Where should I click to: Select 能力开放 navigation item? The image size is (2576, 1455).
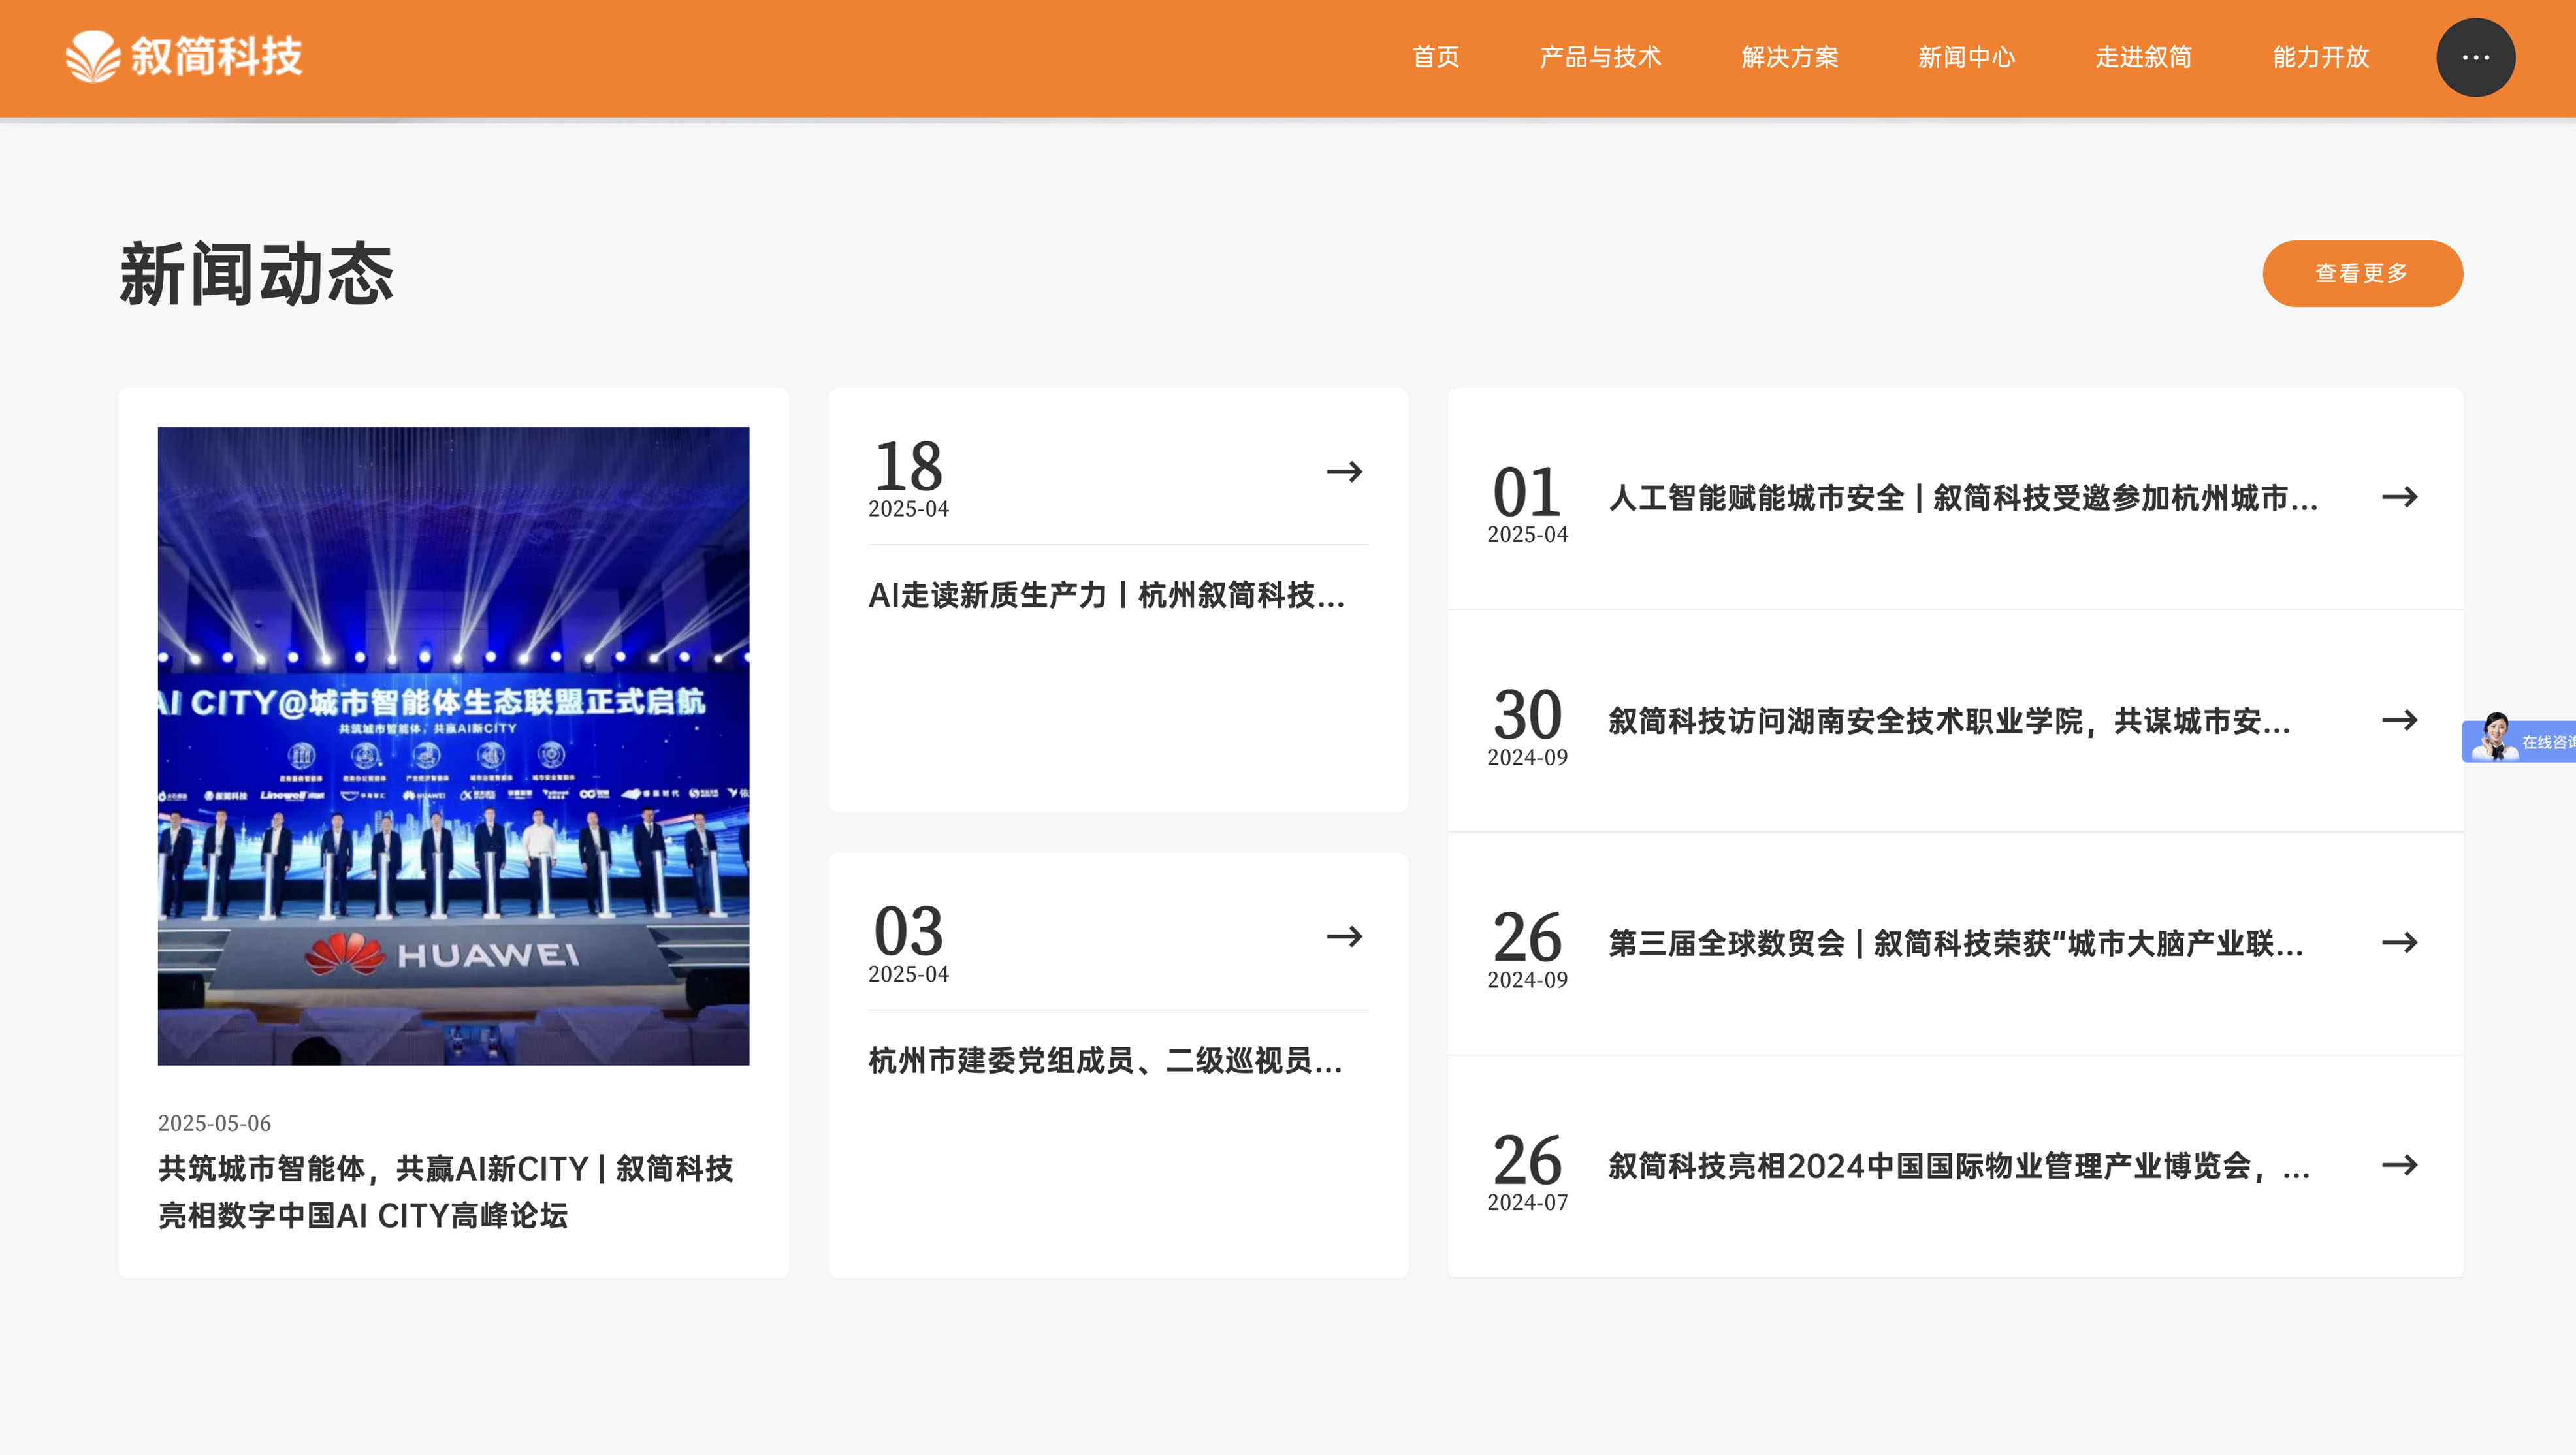point(2320,58)
